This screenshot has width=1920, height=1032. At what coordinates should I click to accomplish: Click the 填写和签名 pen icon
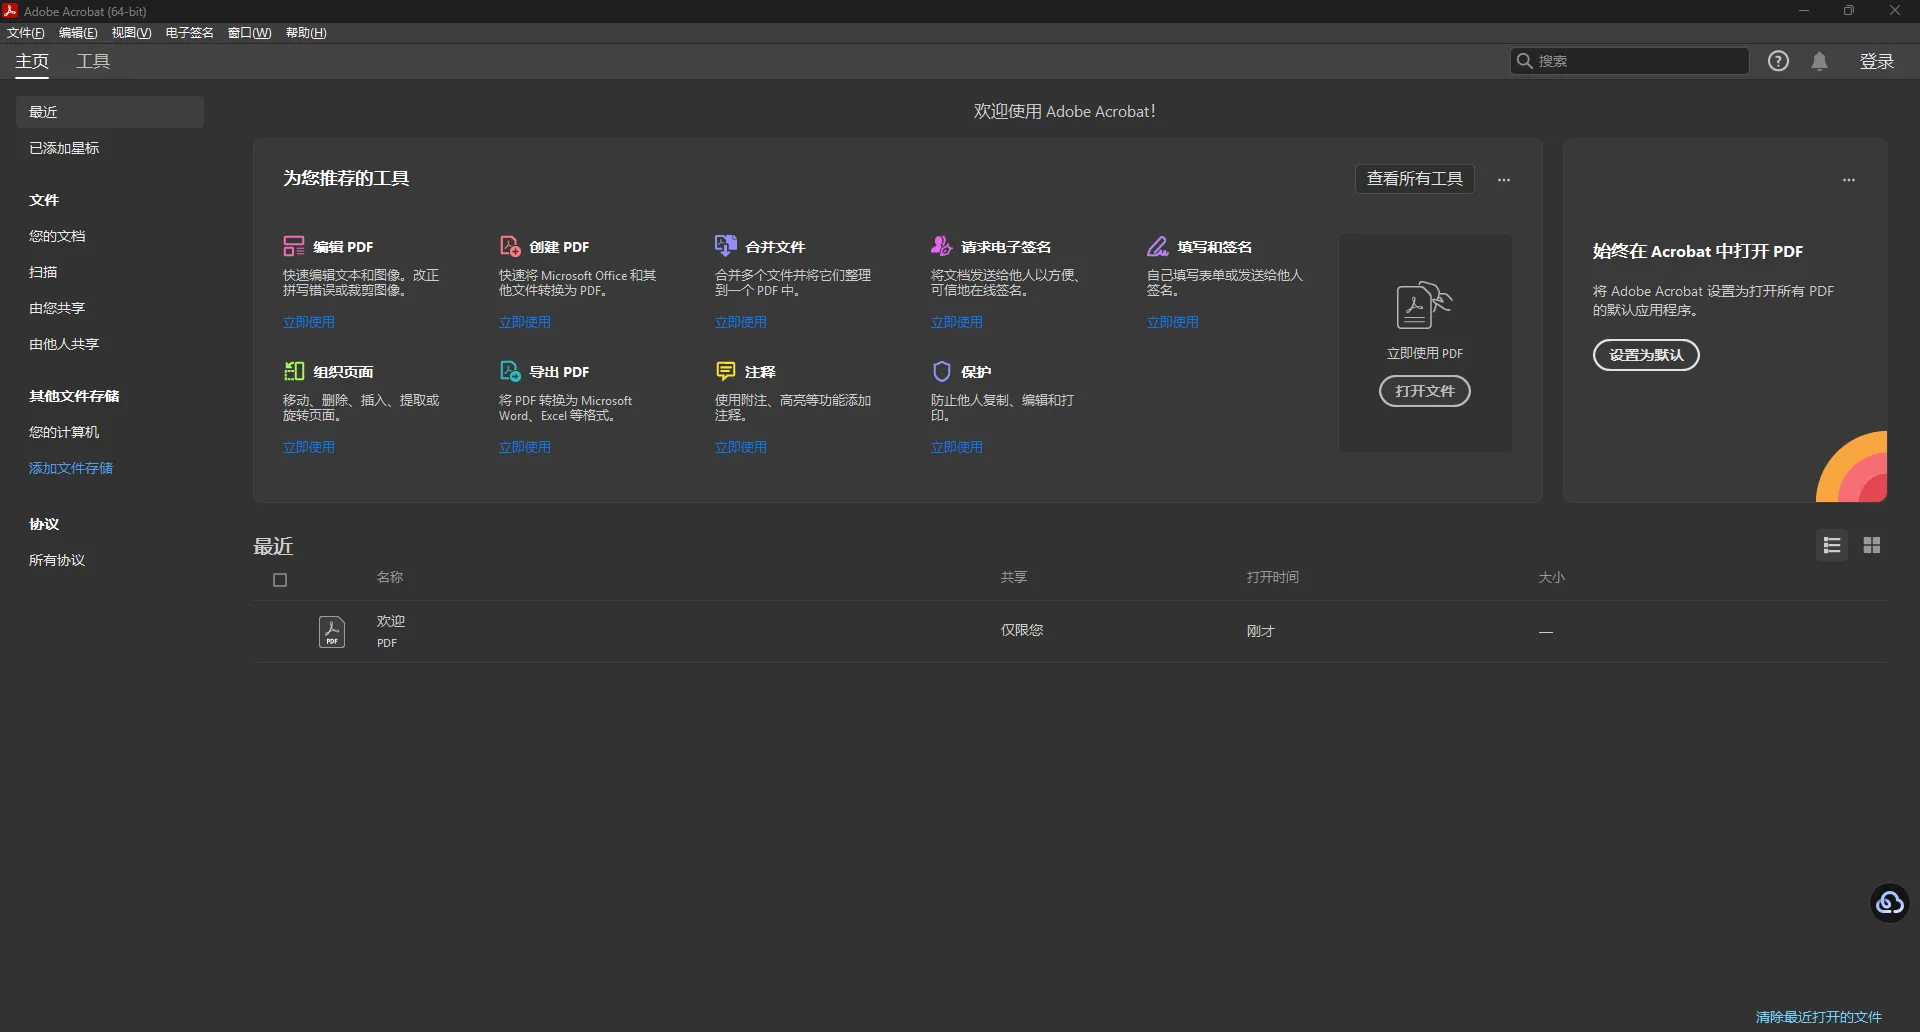(1157, 246)
